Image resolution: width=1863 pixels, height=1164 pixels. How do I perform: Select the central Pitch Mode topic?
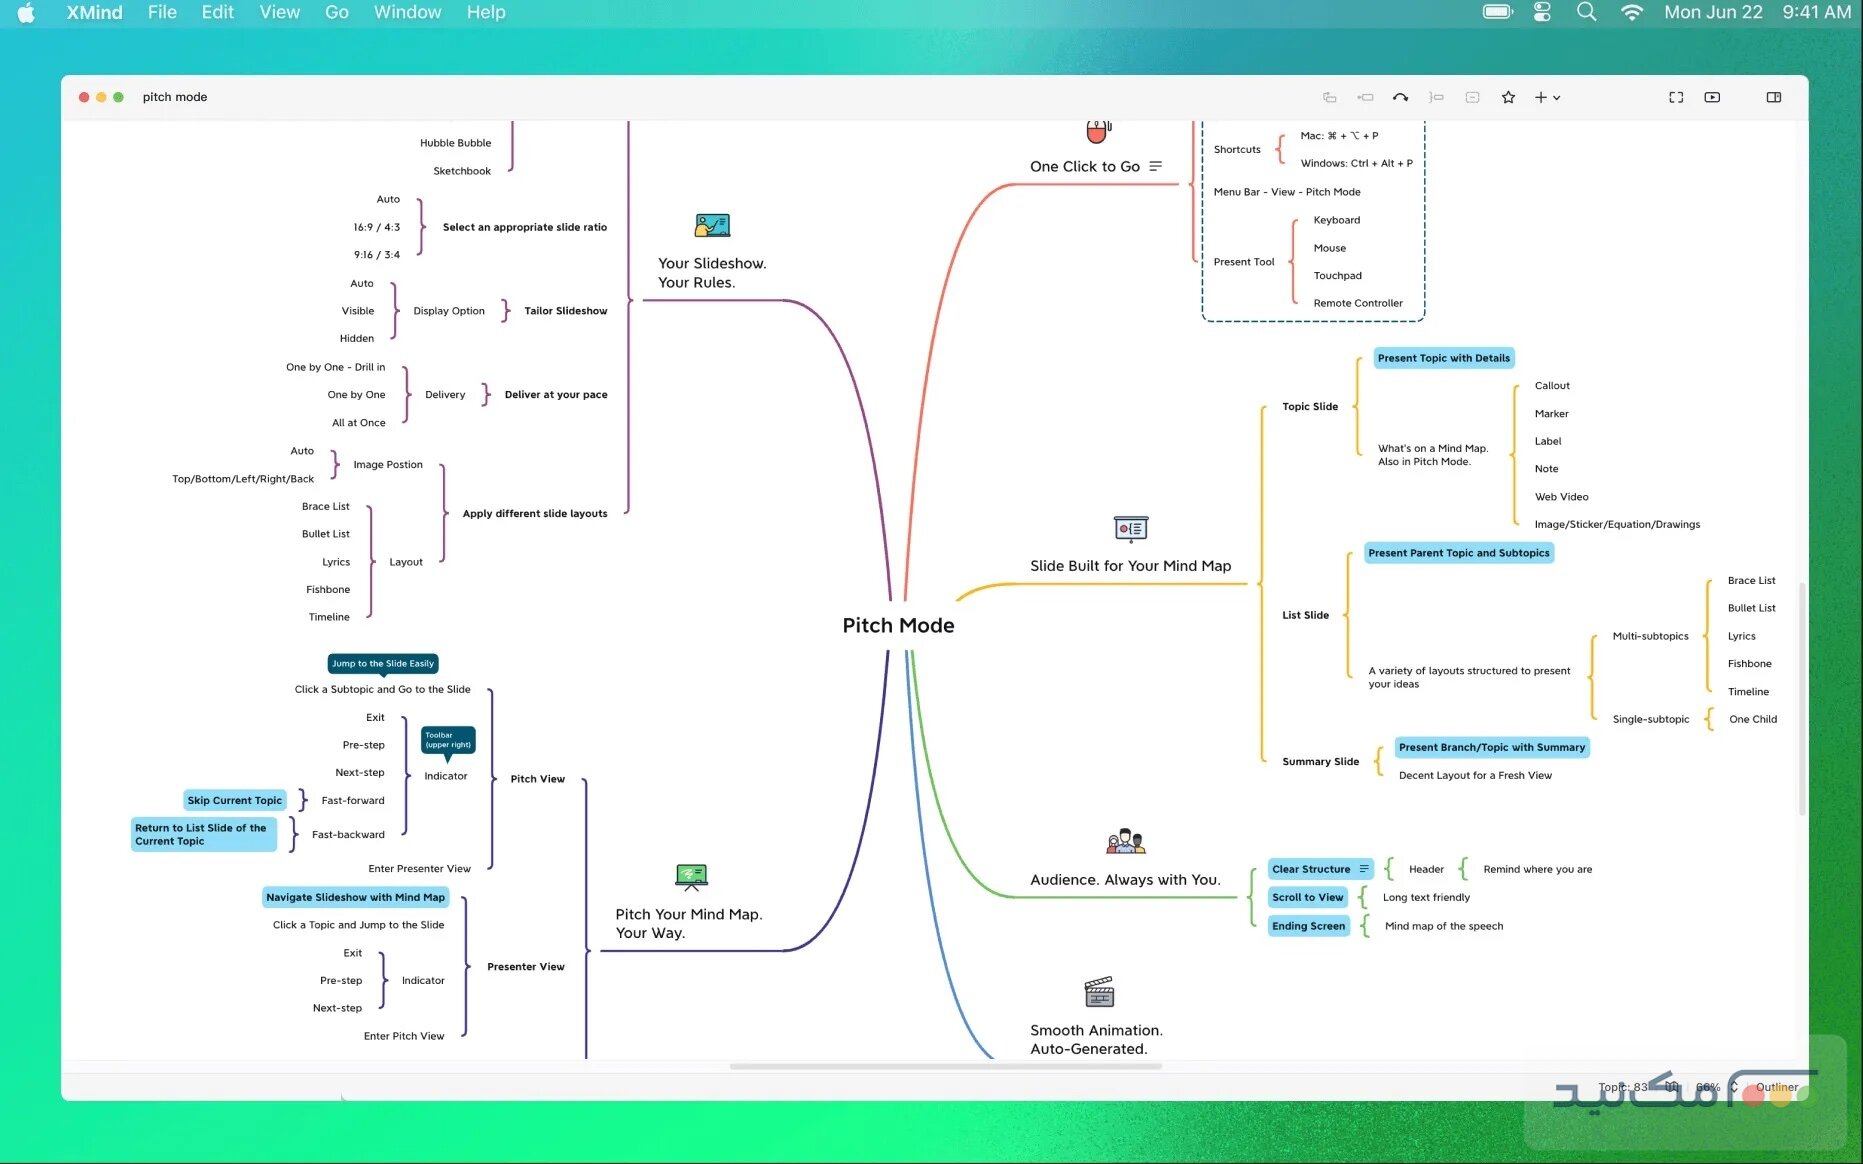point(897,625)
